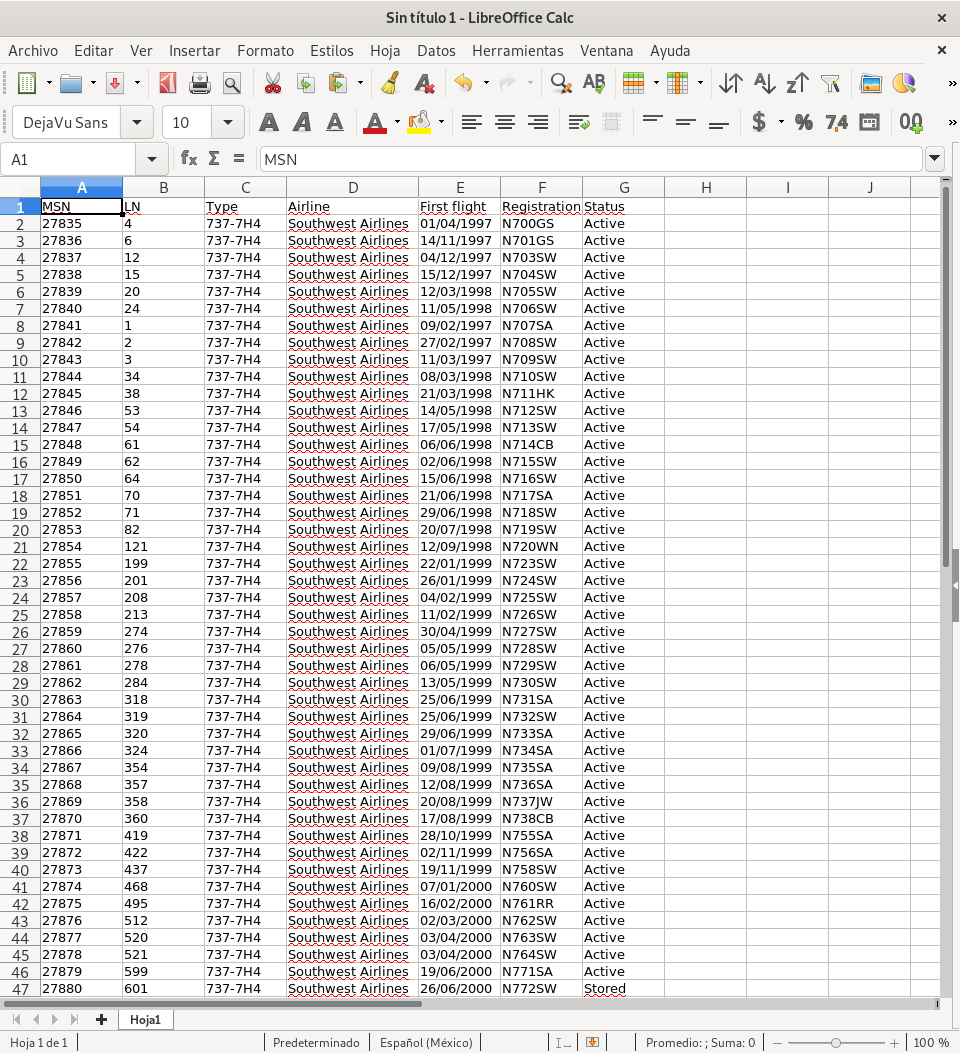Click the Print icon in toolbar

(x=200, y=84)
